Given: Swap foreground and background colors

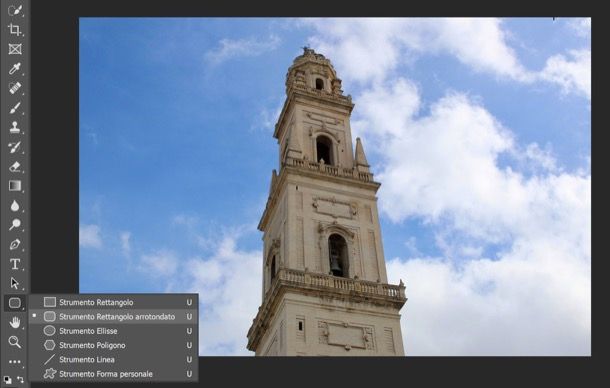Looking at the screenshot, I should coord(20,379).
